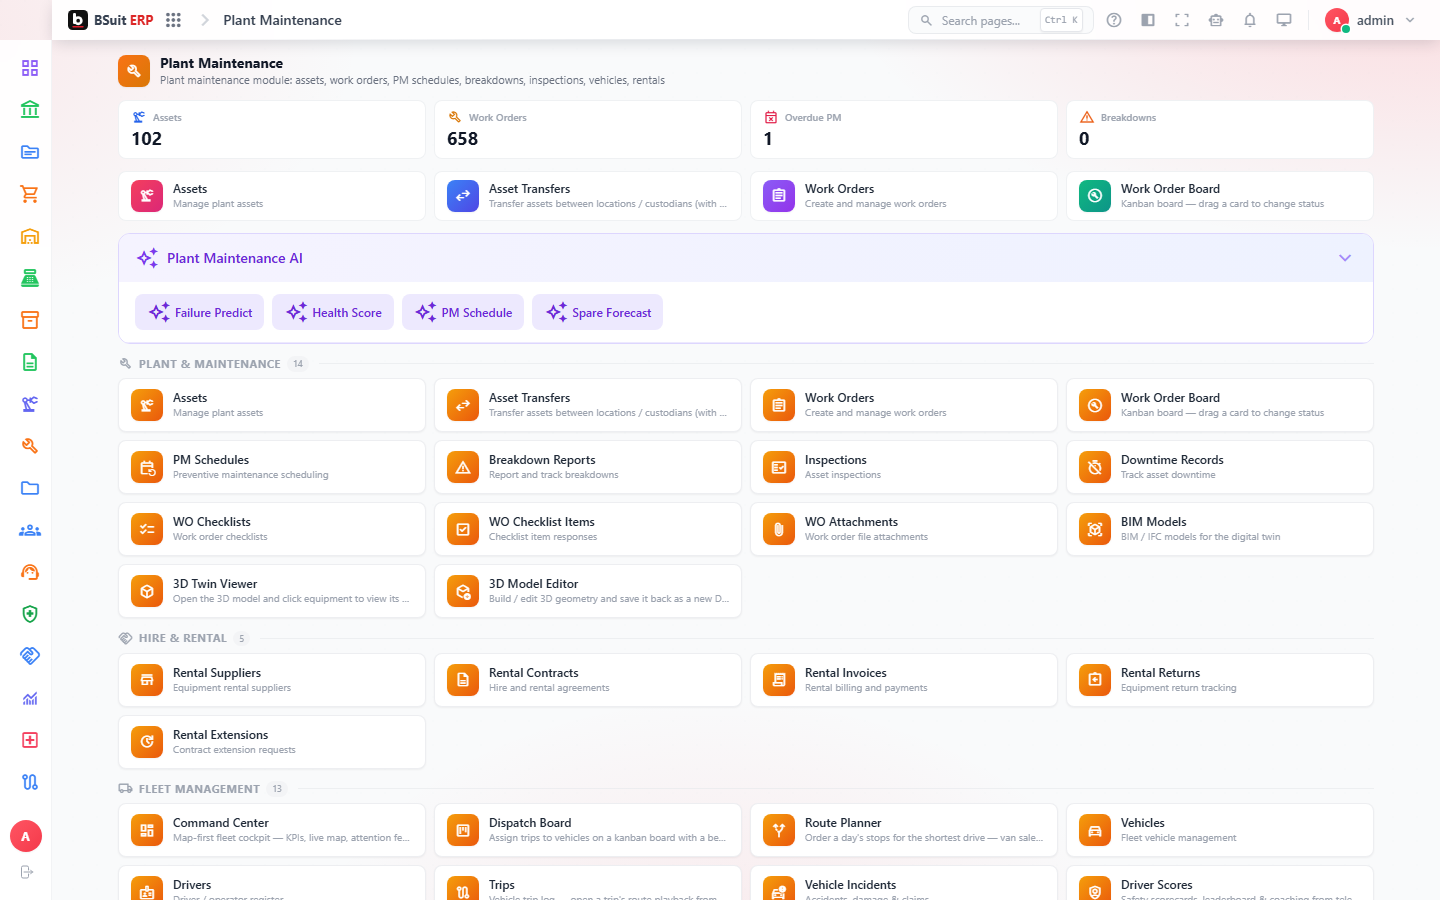Click the route path icon in sidebar
This screenshot has height=900, width=1440.
pyautogui.click(x=30, y=782)
